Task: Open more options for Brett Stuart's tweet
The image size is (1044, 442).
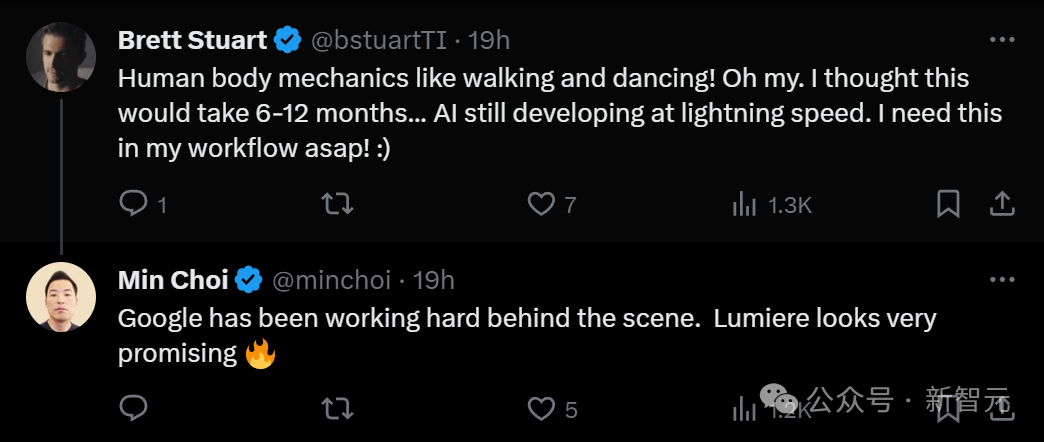Action: [1002, 40]
